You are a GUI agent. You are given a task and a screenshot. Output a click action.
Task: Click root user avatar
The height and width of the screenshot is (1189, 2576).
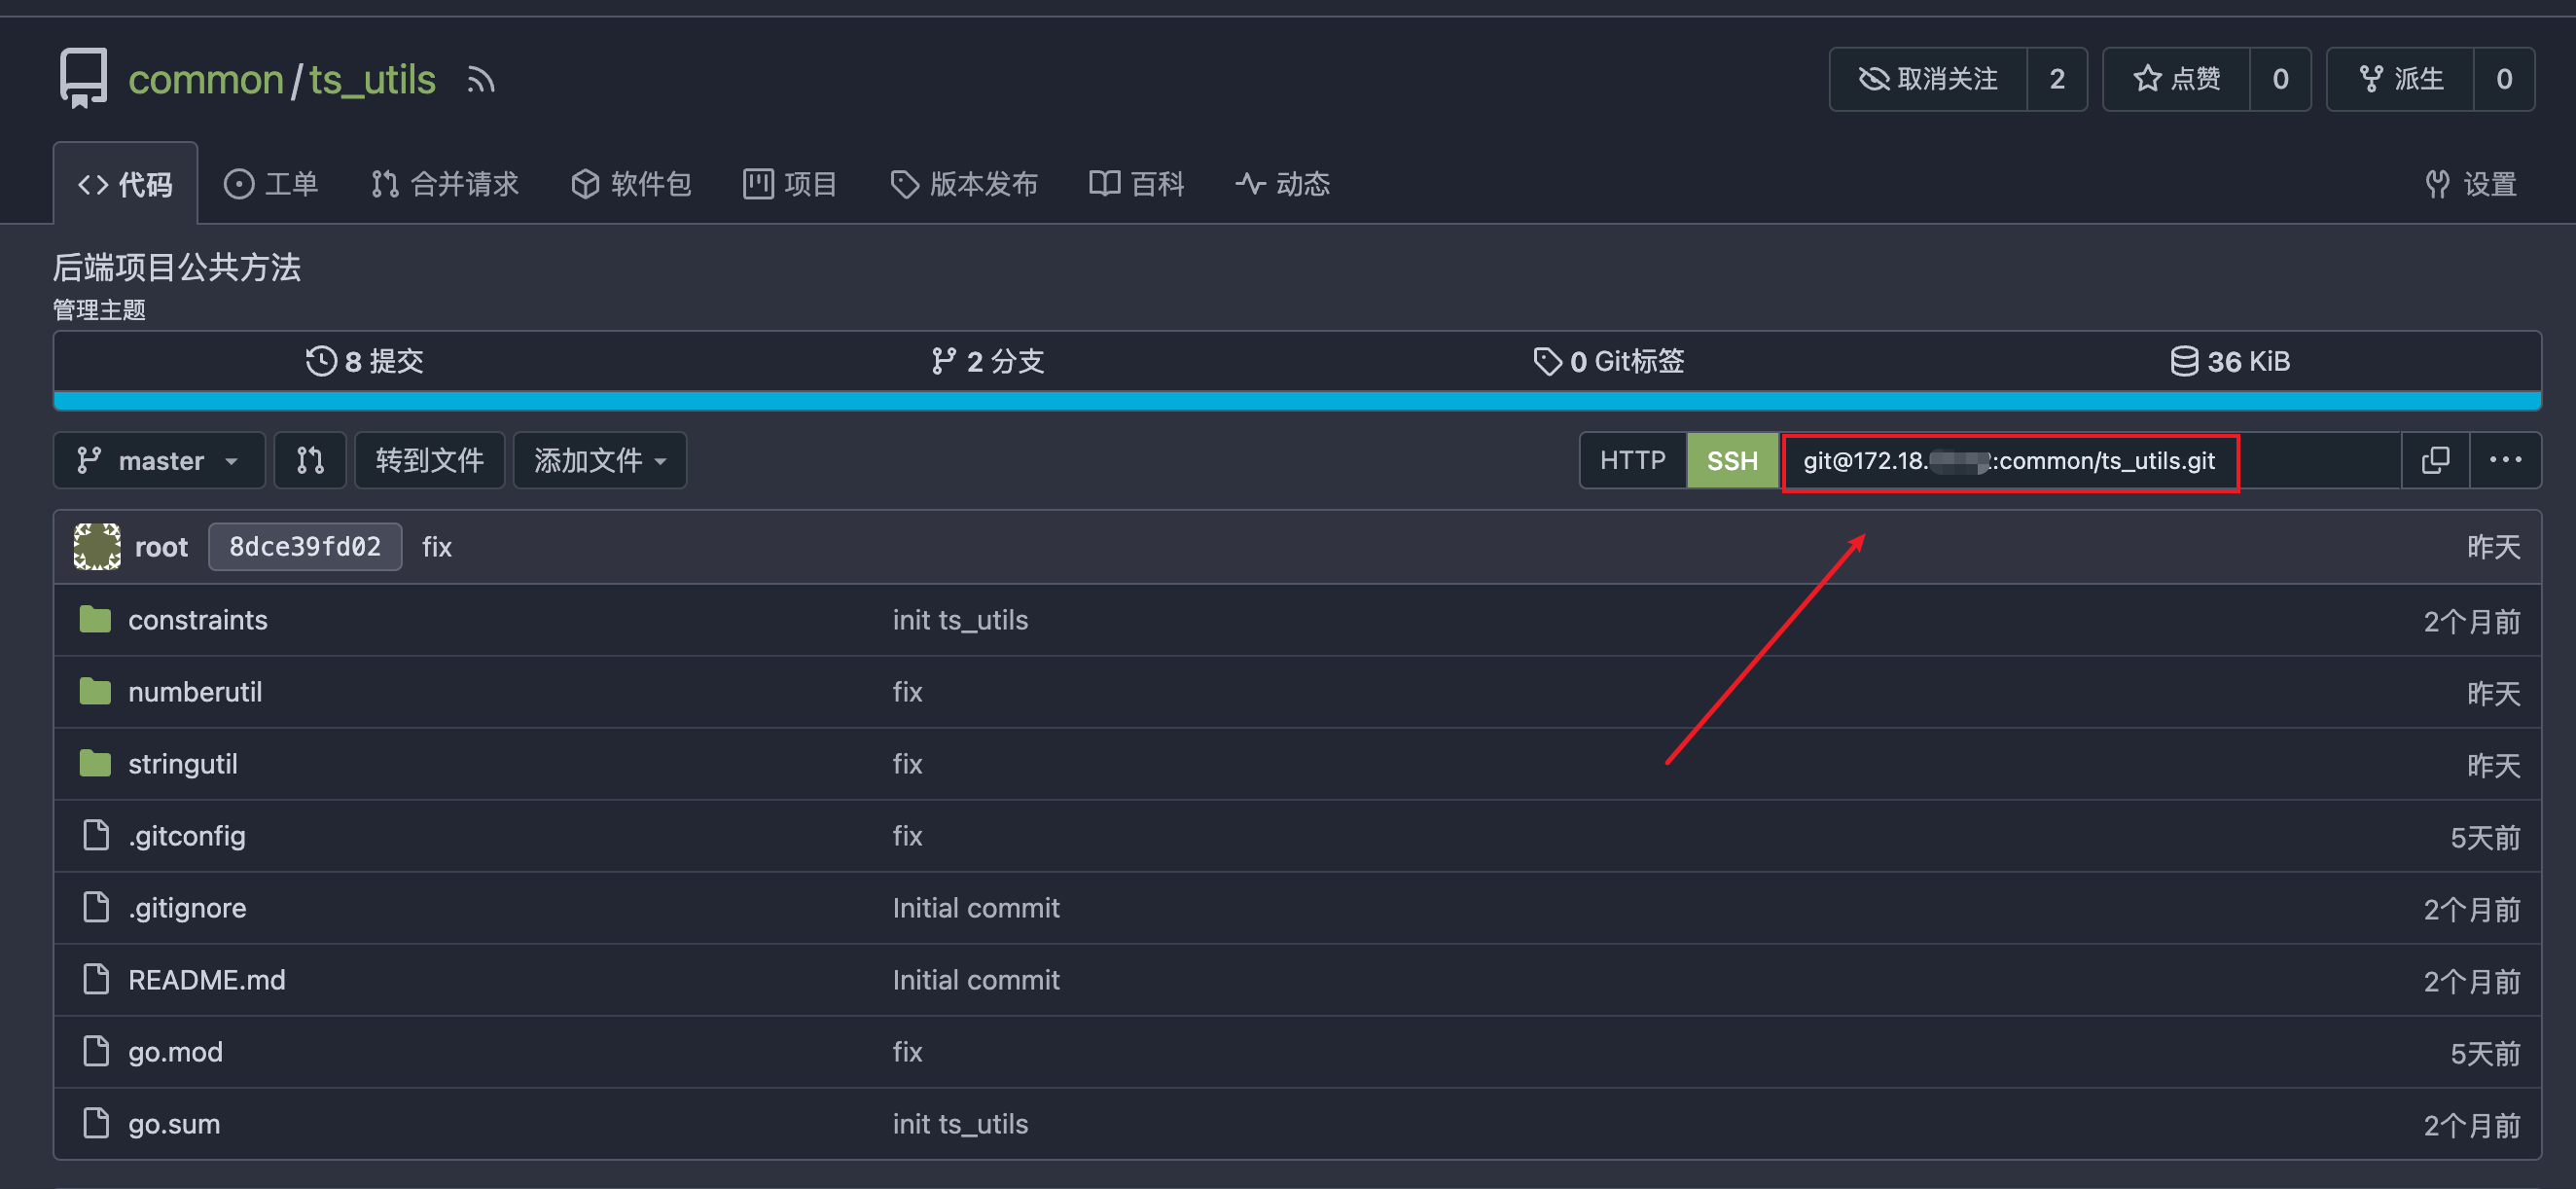[x=97, y=547]
